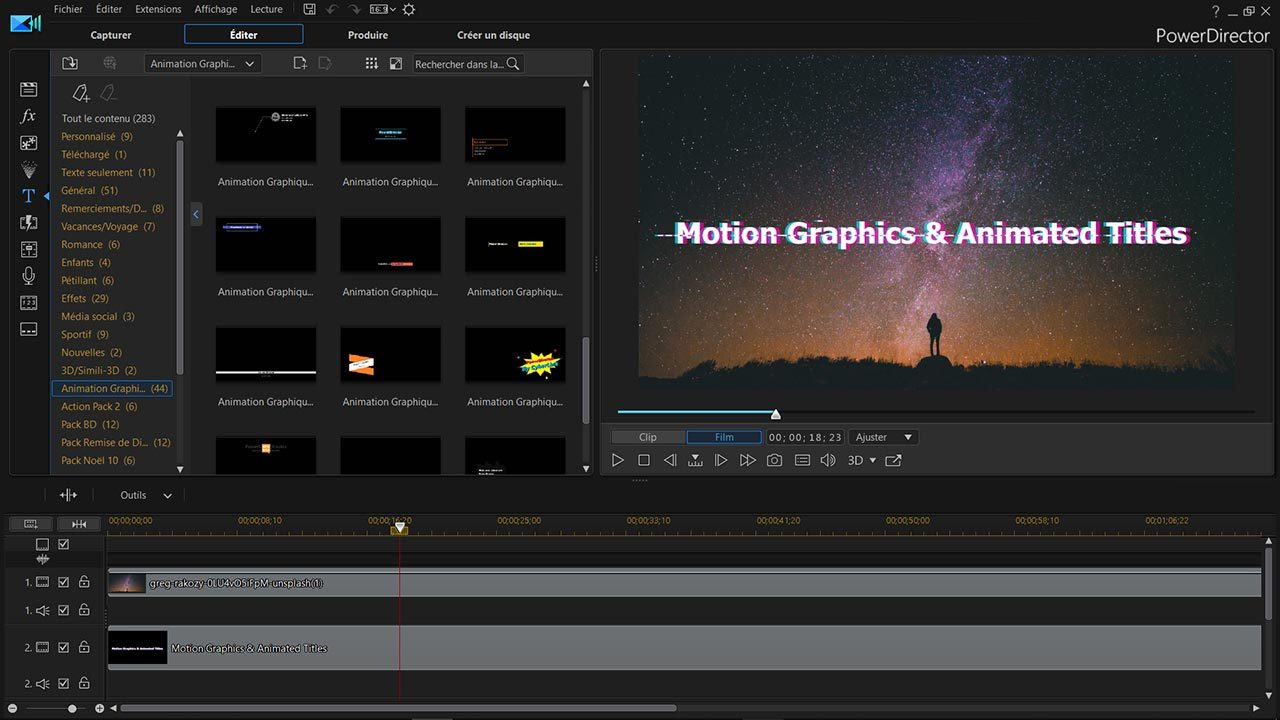This screenshot has width=1280, height=720.
Task: Open the preview quality settings icon
Action: click(802, 460)
